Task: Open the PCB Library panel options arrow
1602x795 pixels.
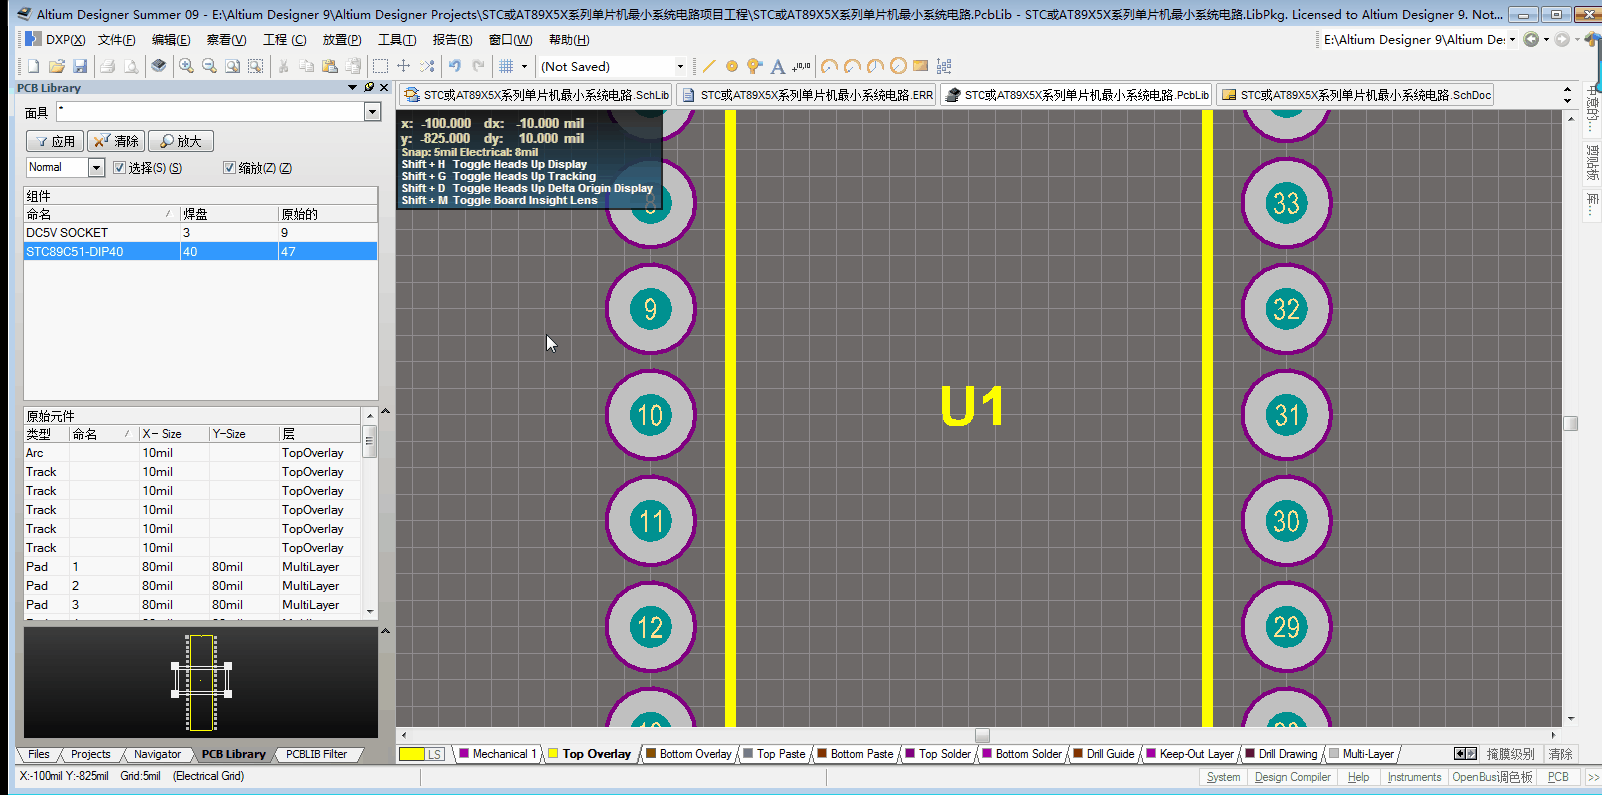Action: pos(352,87)
